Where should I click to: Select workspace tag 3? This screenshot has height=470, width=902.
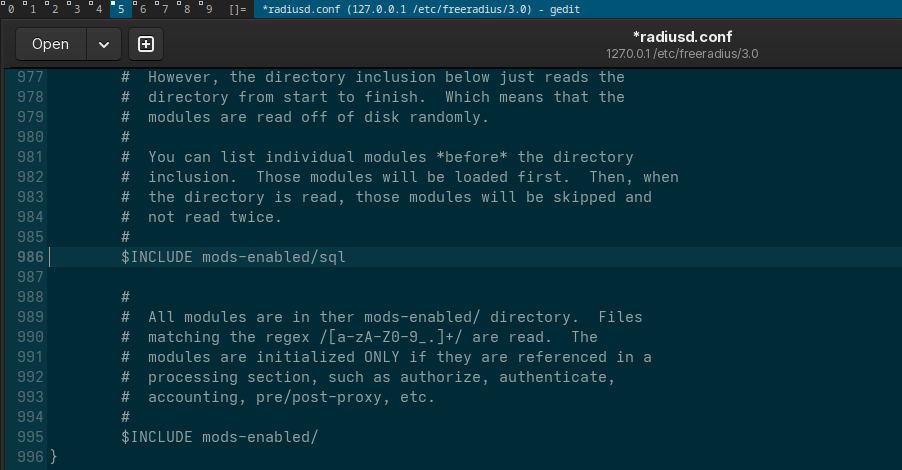(x=76, y=9)
